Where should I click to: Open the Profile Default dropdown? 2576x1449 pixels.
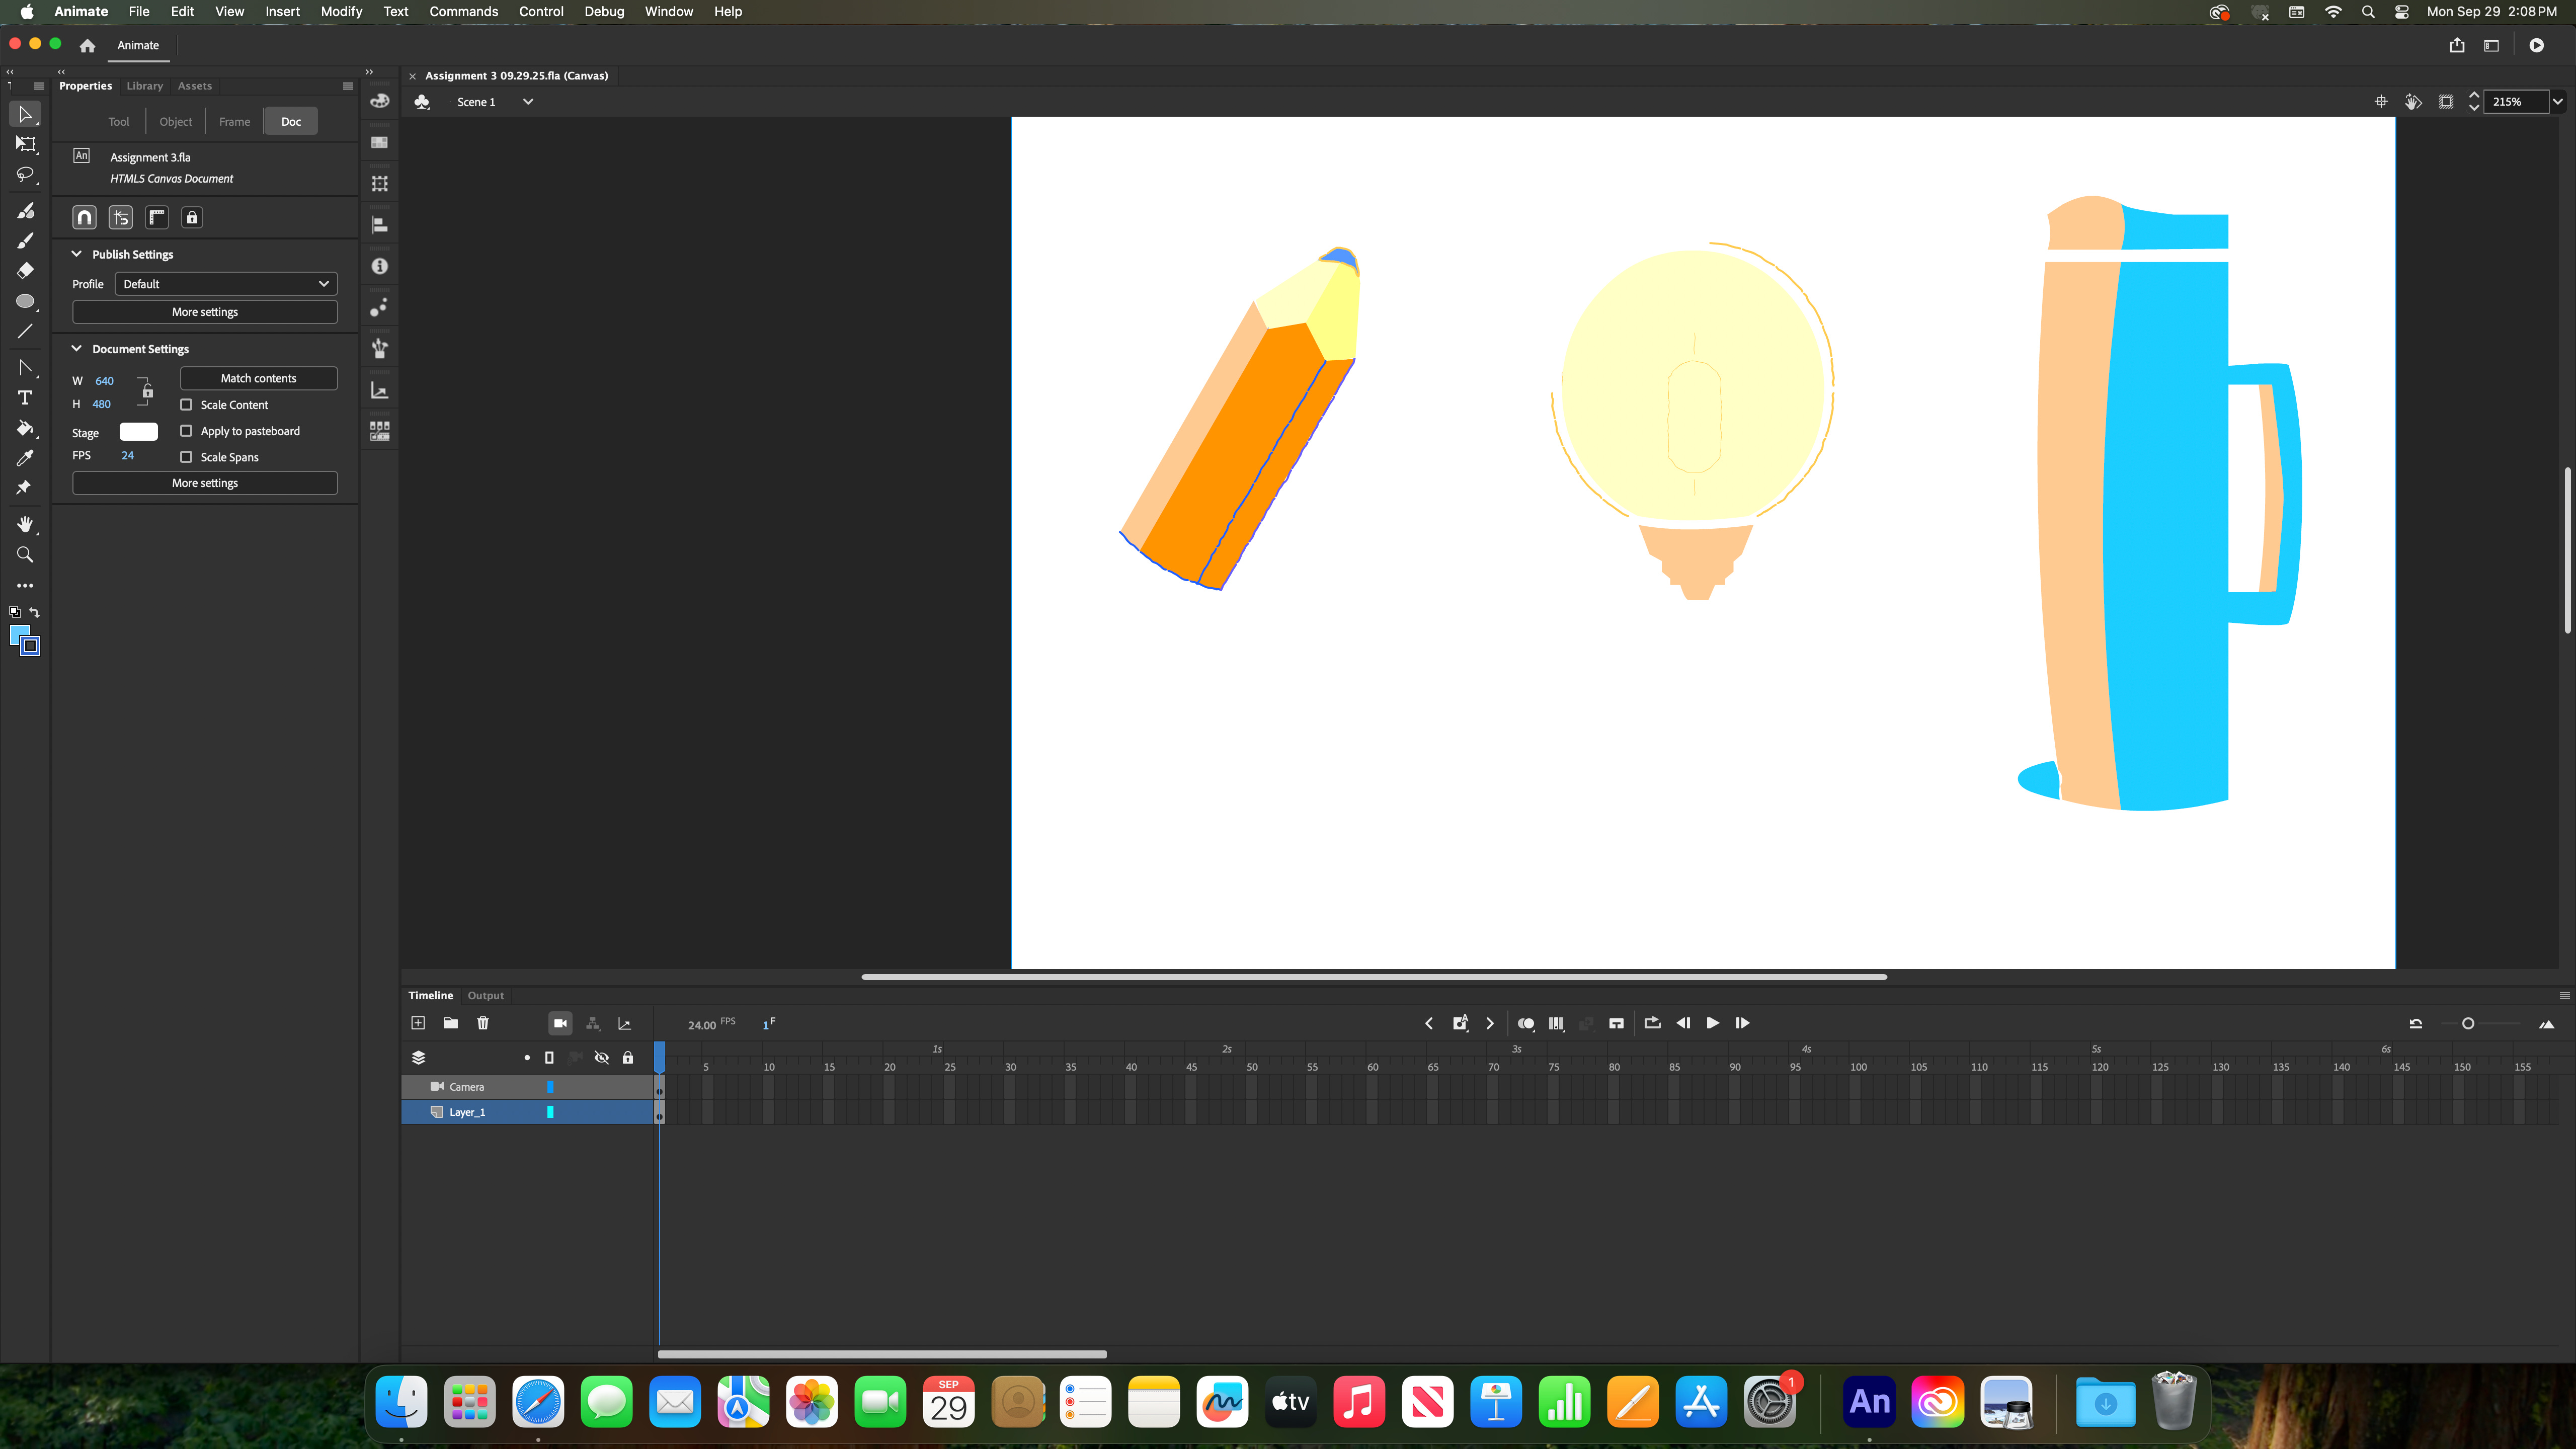pos(226,284)
